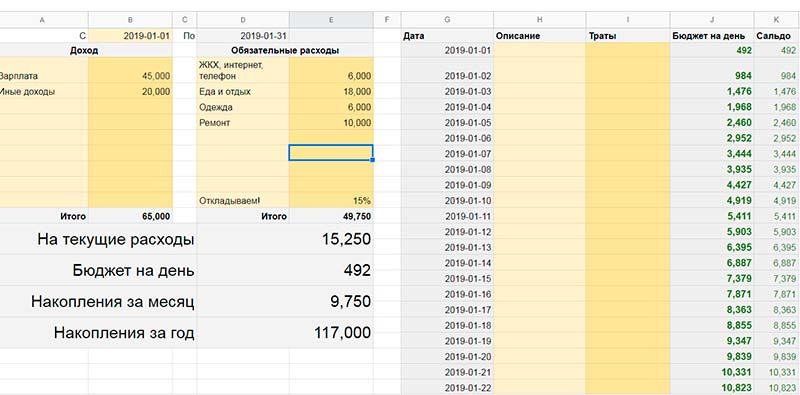Select bold budget value 10,331
Image resolution: width=800 pixels, height=395 pixels.
point(712,372)
